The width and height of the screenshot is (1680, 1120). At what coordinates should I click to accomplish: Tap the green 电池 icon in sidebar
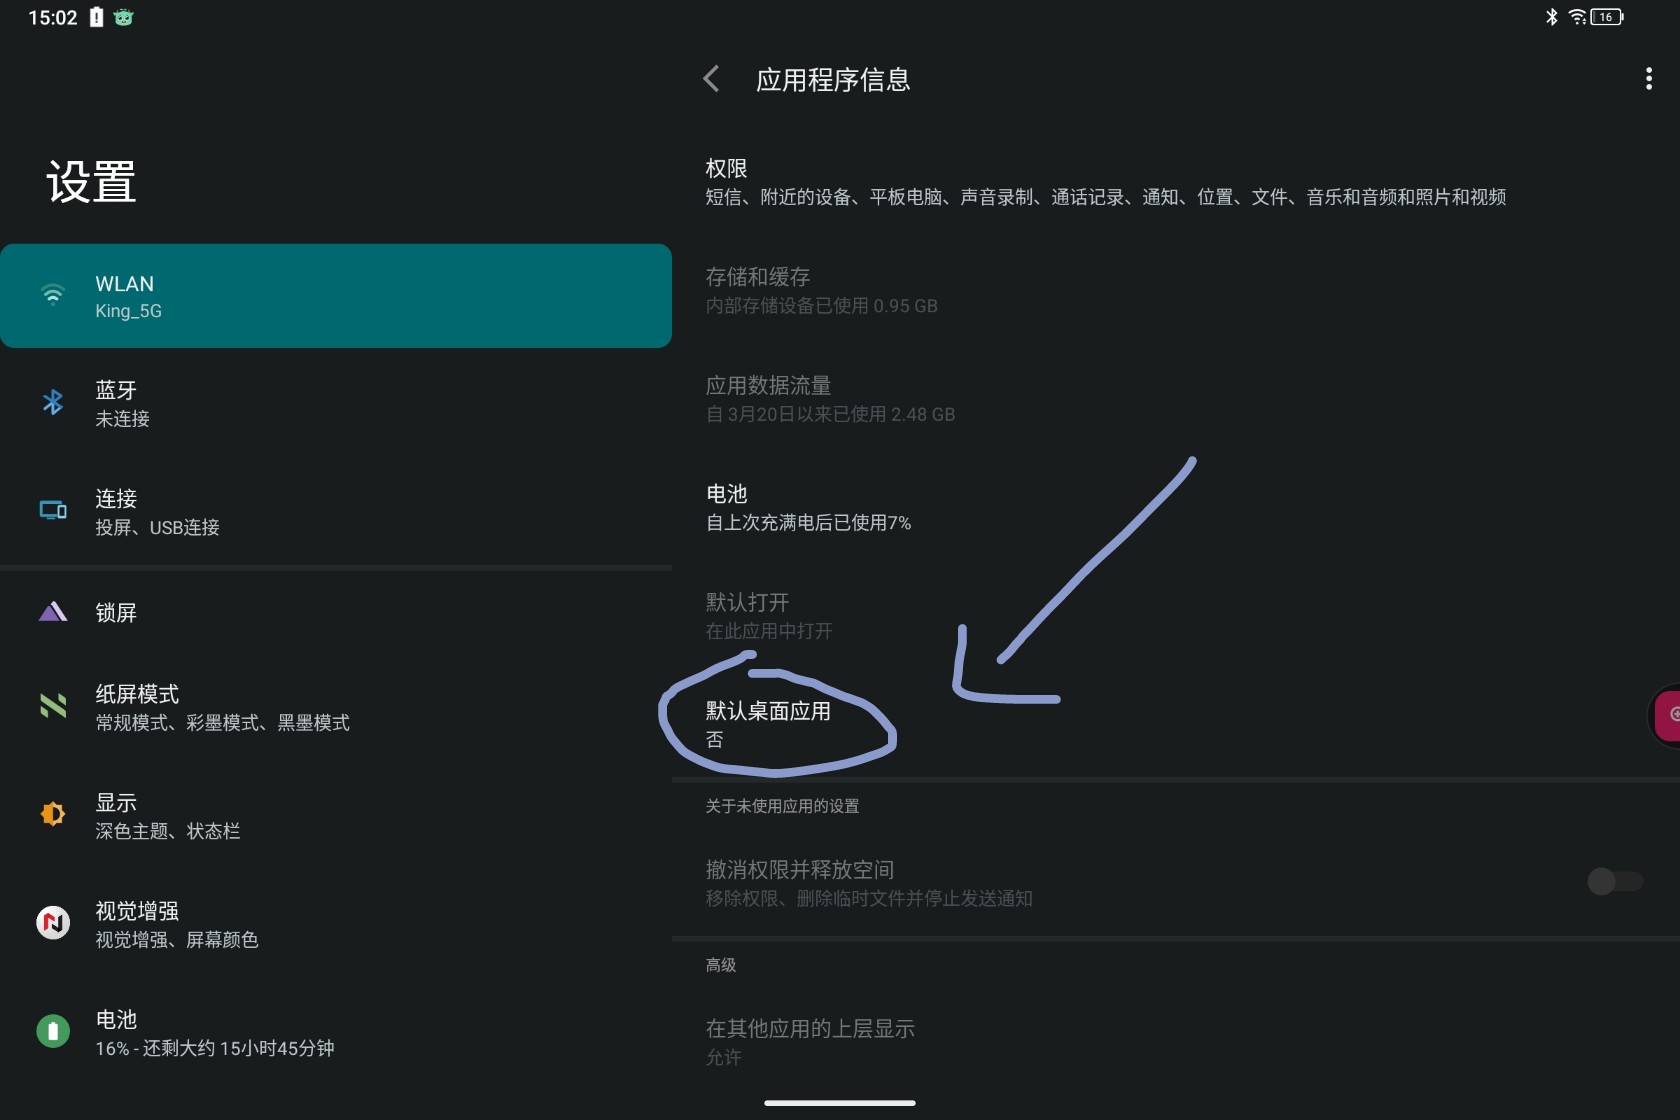click(53, 1030)
